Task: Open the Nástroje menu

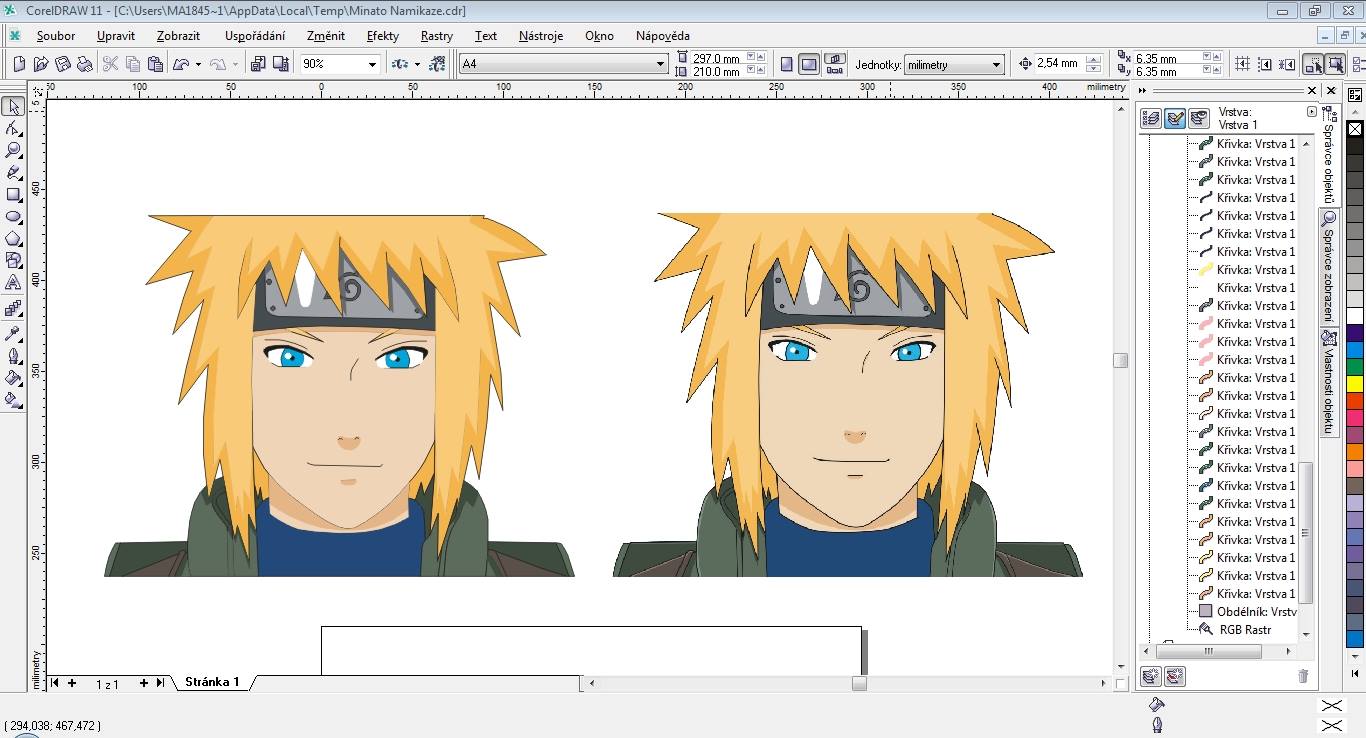Action: 541,35
